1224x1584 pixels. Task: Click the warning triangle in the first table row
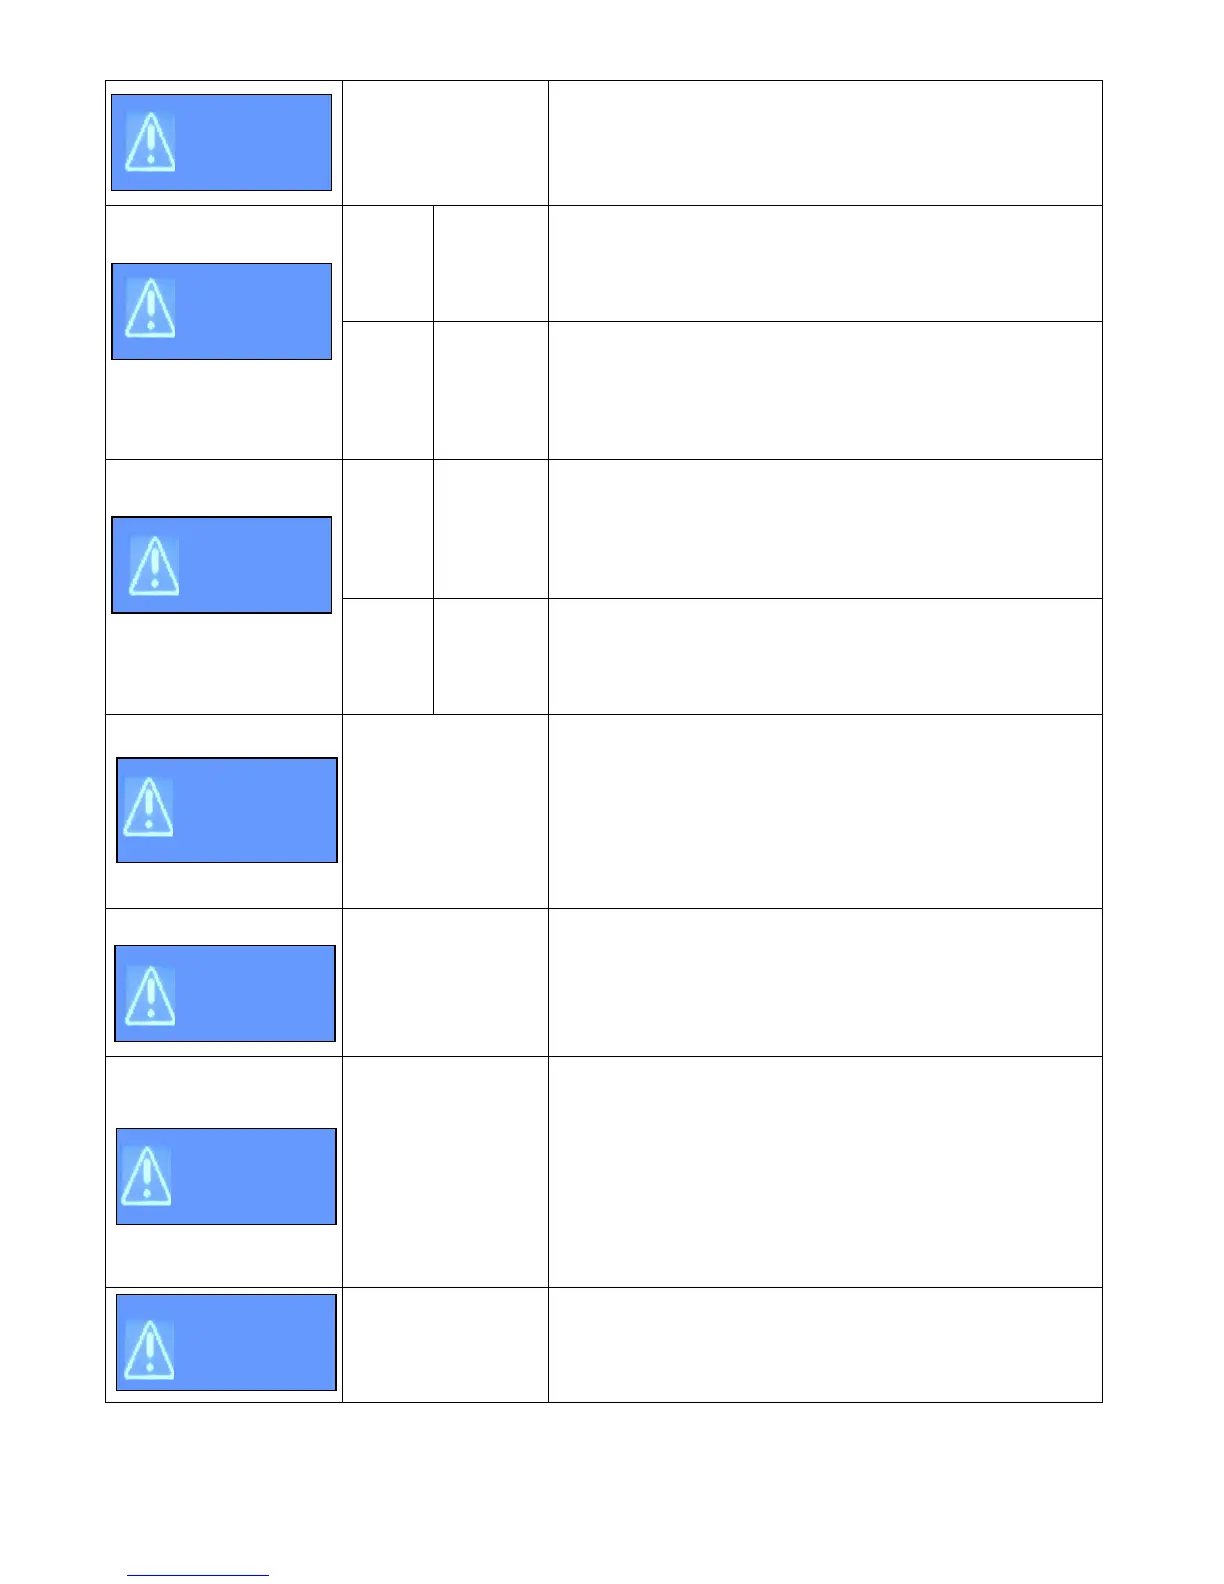[x=150, y=142]
